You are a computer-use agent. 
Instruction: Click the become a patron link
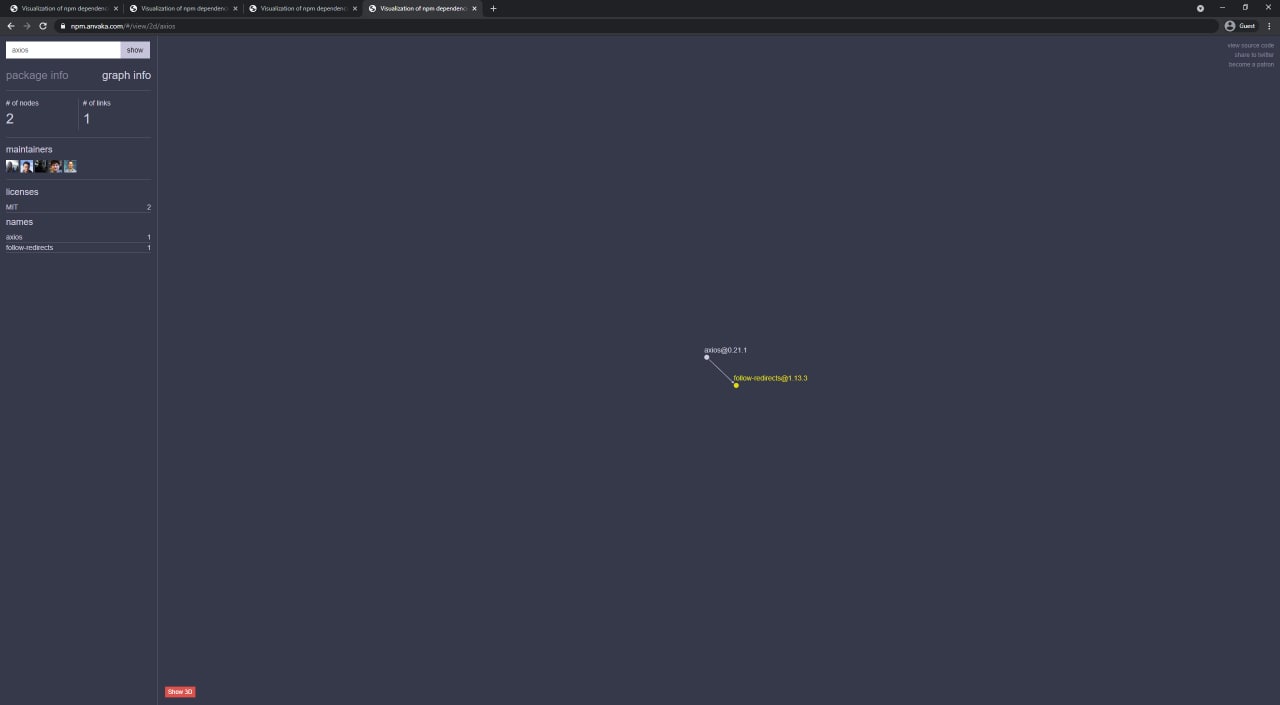[x=1252, y=64]
